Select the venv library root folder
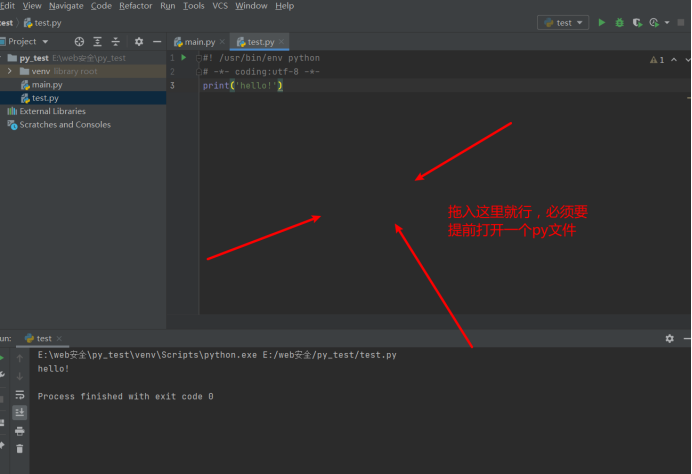The image size is (692, 474). [83, 71]
